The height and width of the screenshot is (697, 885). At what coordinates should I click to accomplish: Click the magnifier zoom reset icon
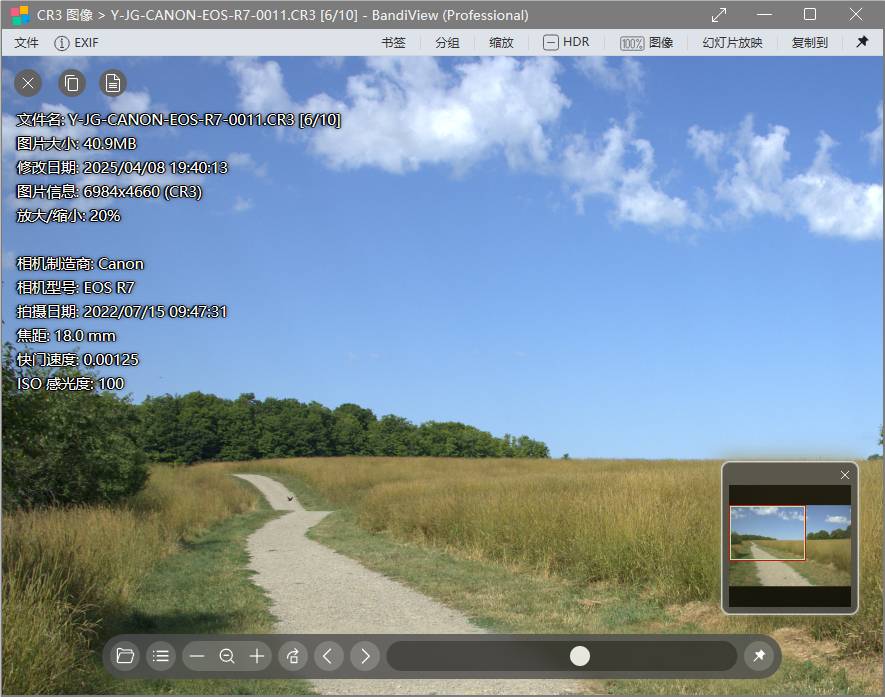click(227, 656)
